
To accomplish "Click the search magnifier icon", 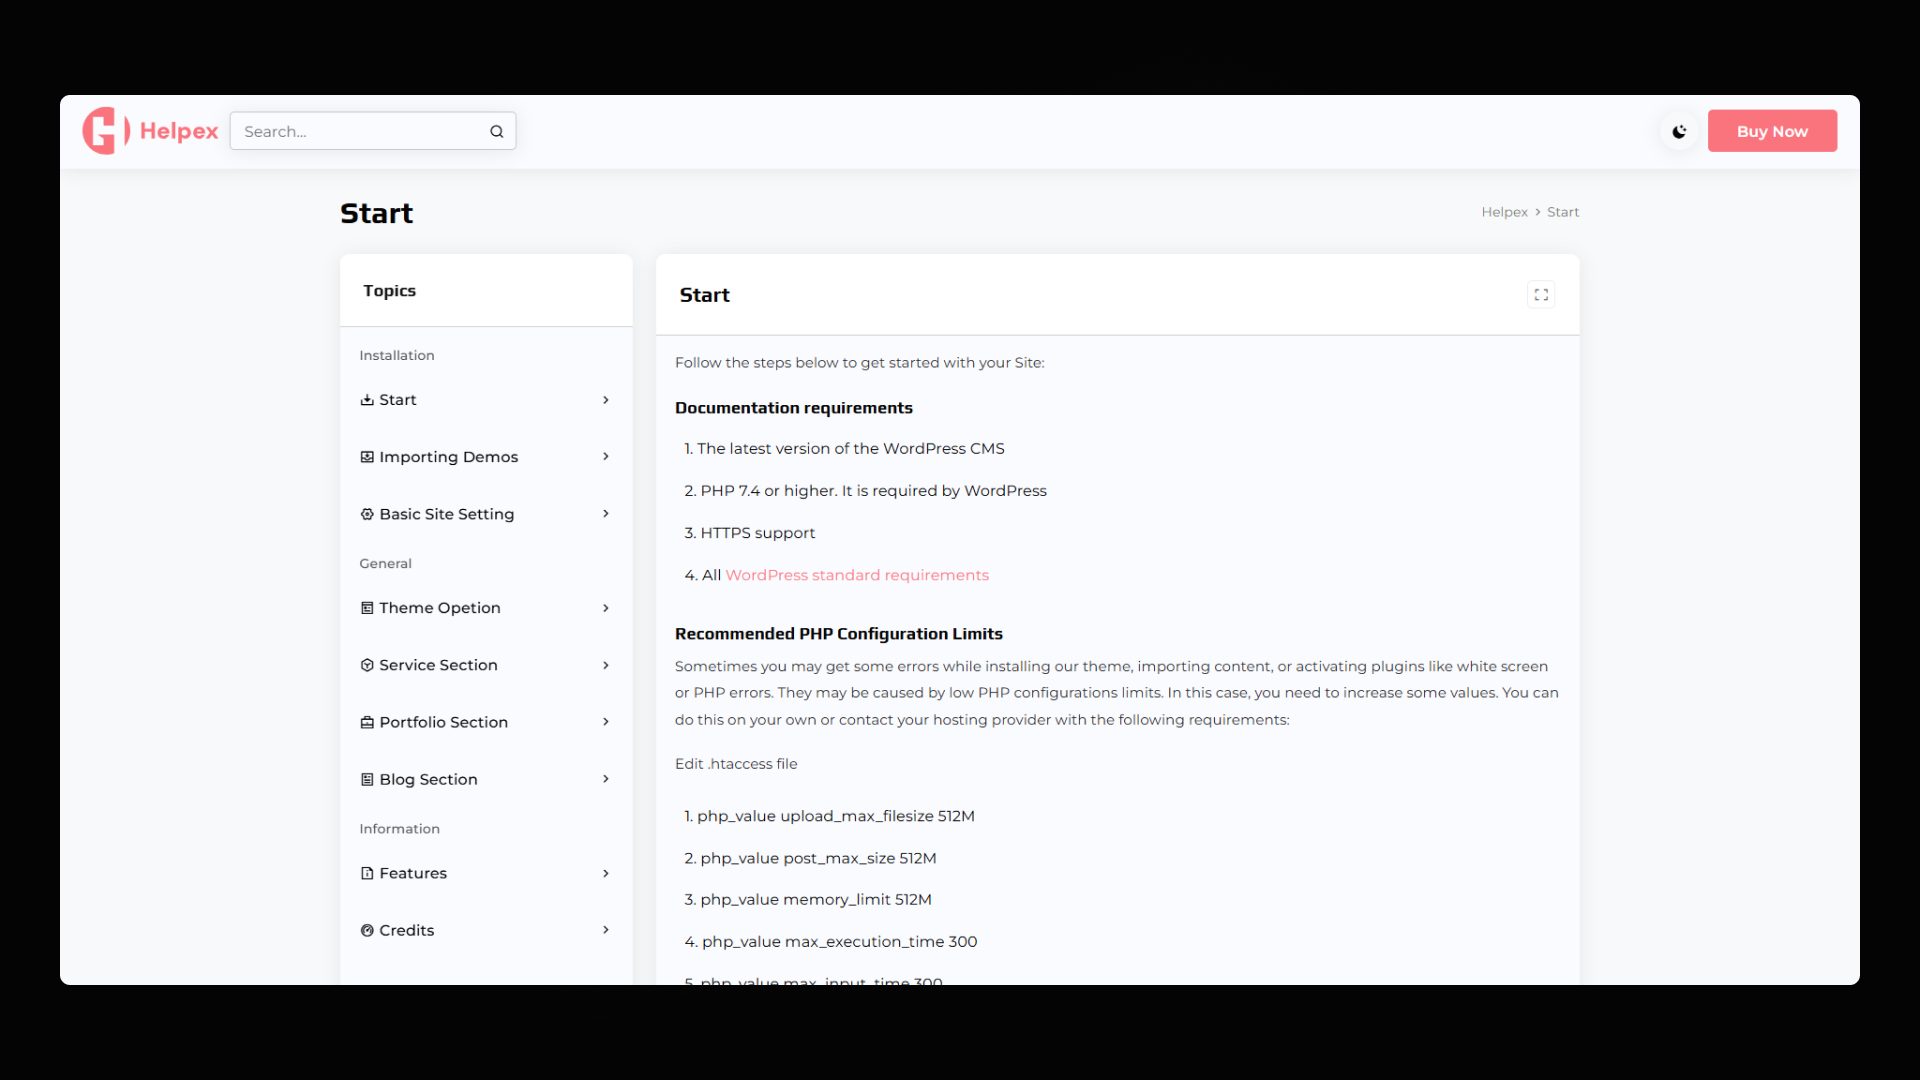I will pyautogui.click(x=496, y=132).
